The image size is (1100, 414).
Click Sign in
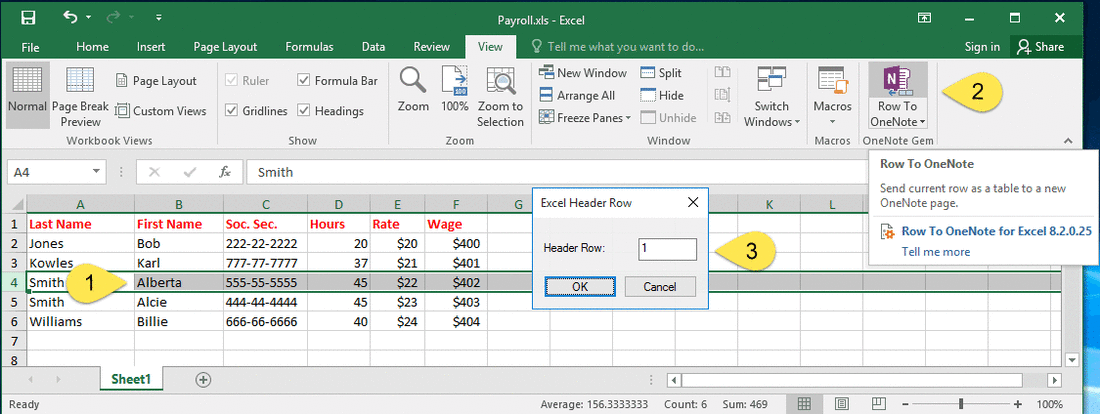(982, 47)
